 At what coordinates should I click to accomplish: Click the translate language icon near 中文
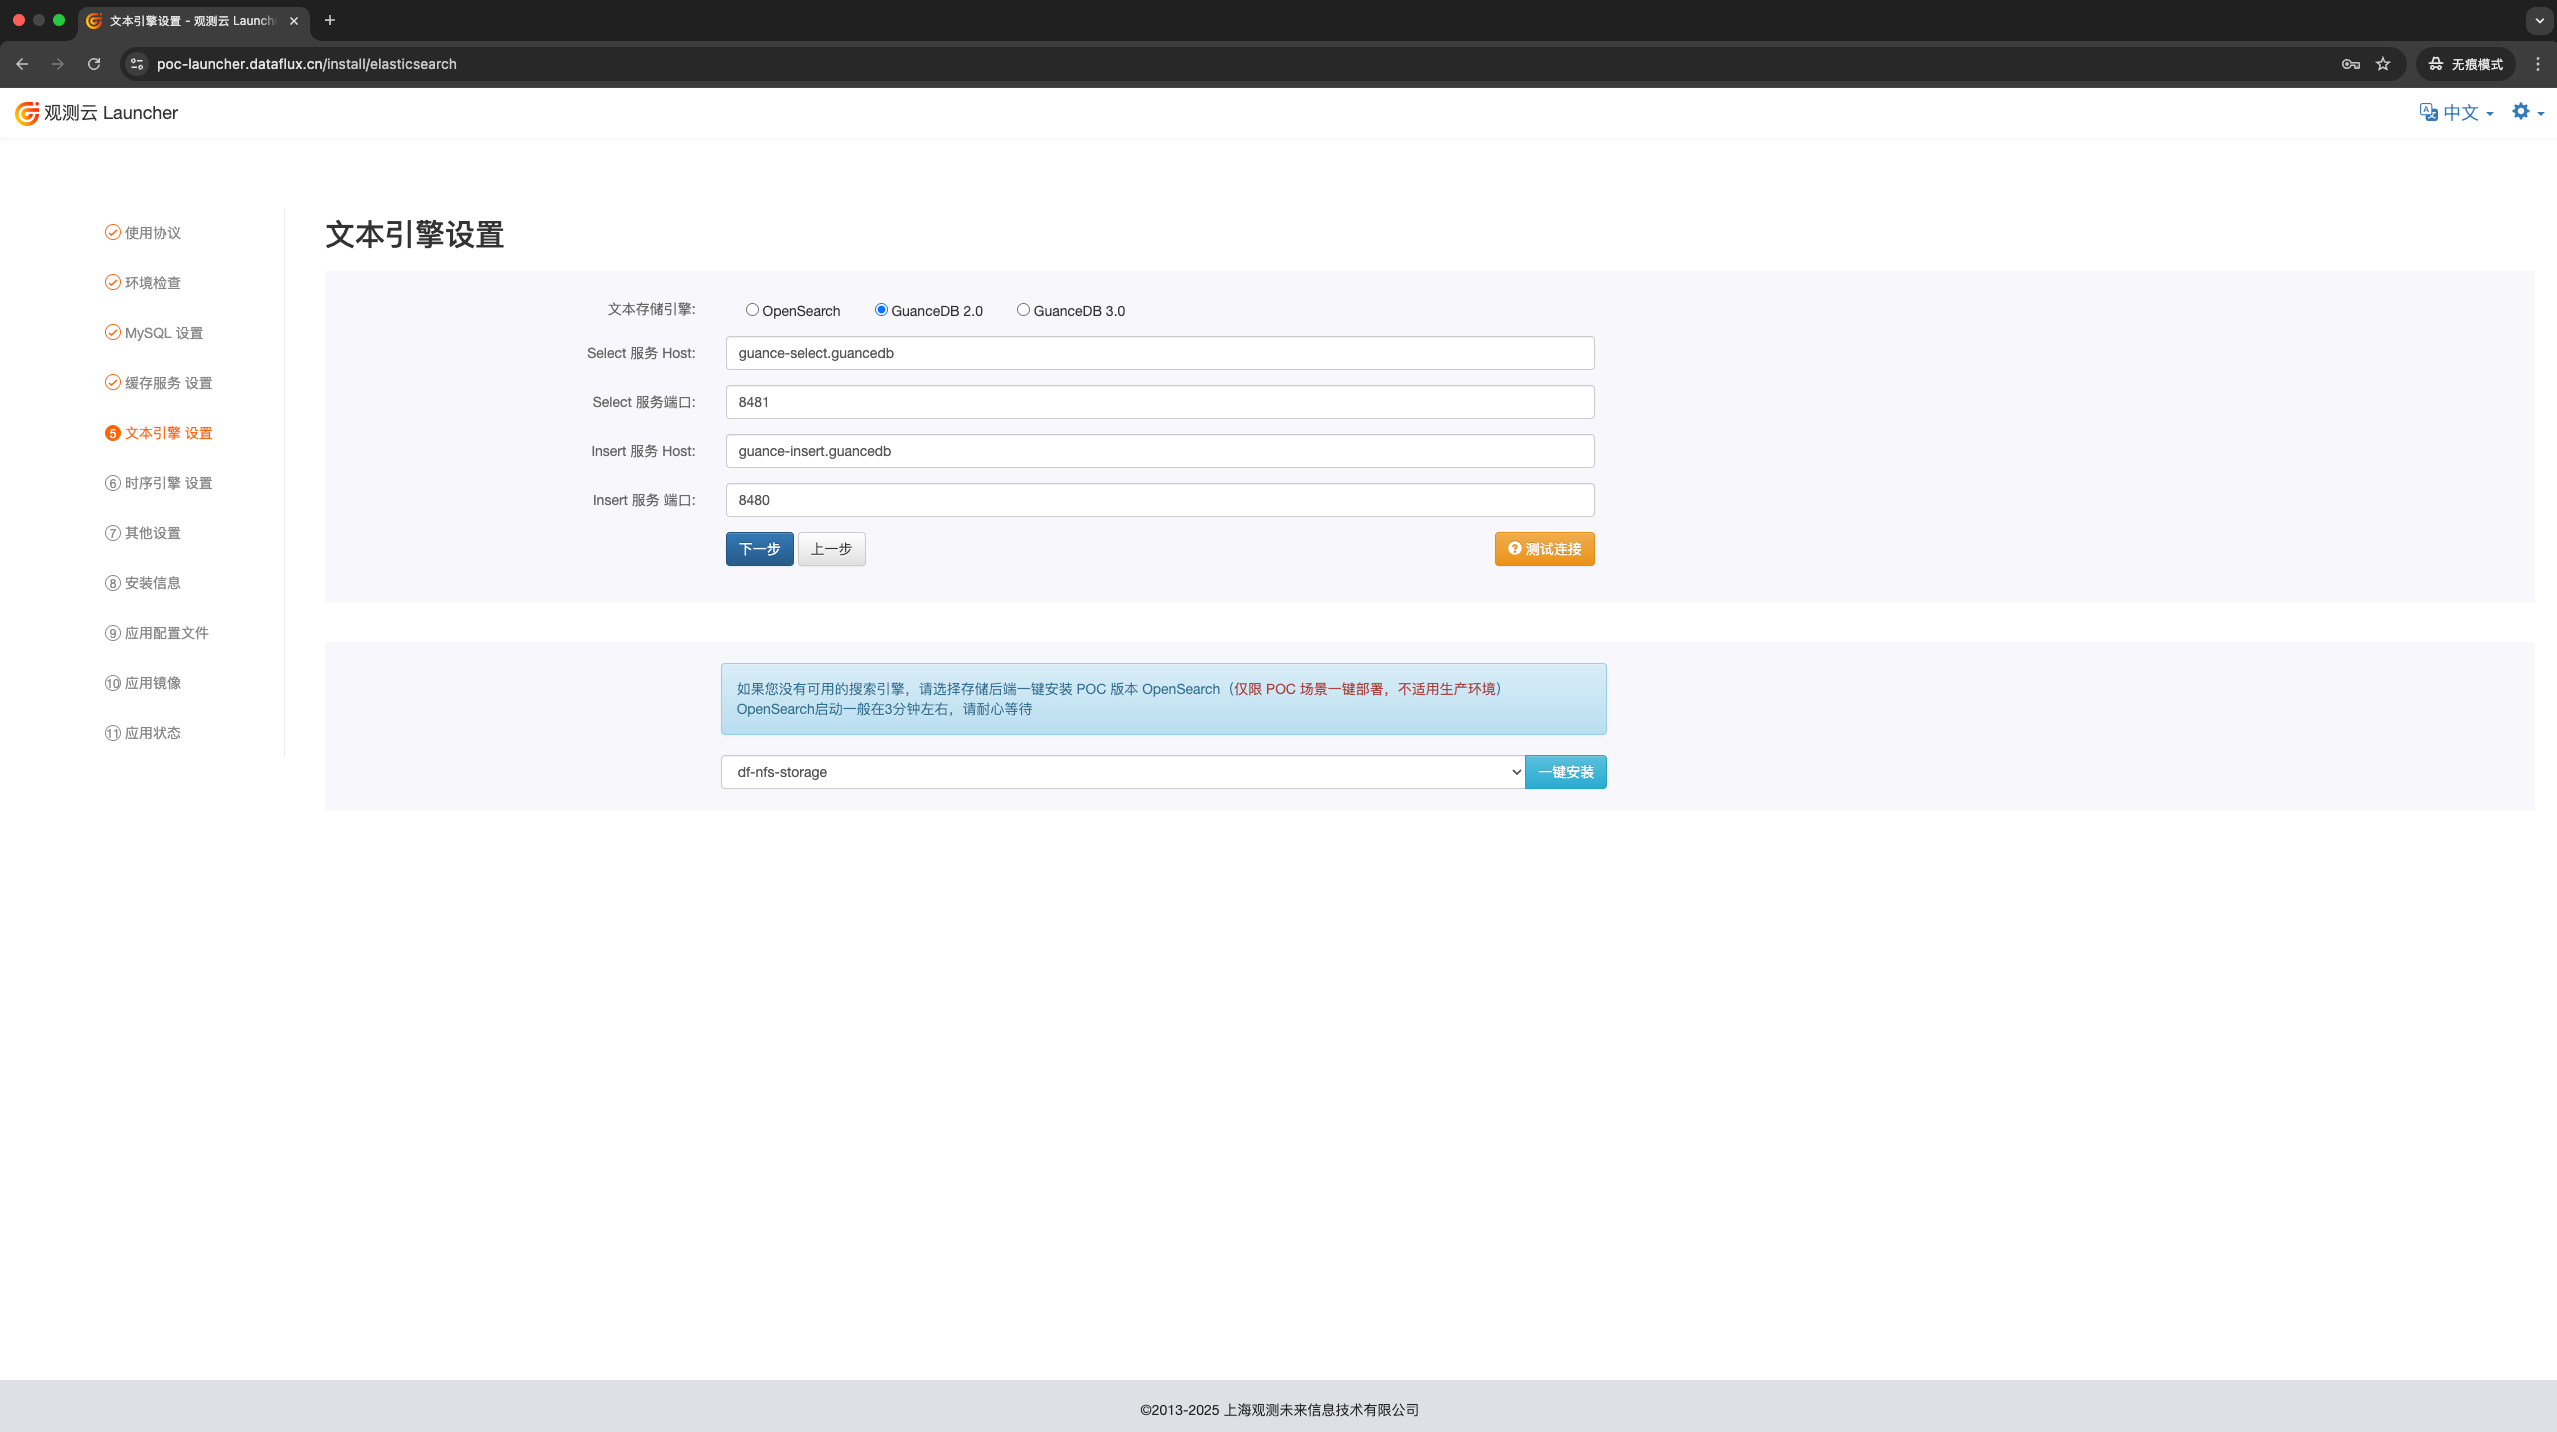pyautogui.click(x=2429, y=111)
